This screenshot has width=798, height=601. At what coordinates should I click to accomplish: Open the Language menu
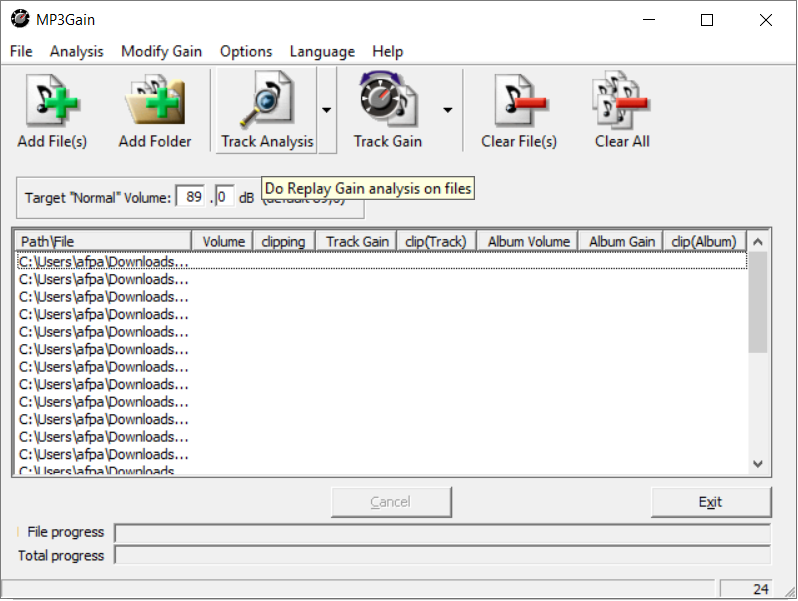(x=322, y=51)
